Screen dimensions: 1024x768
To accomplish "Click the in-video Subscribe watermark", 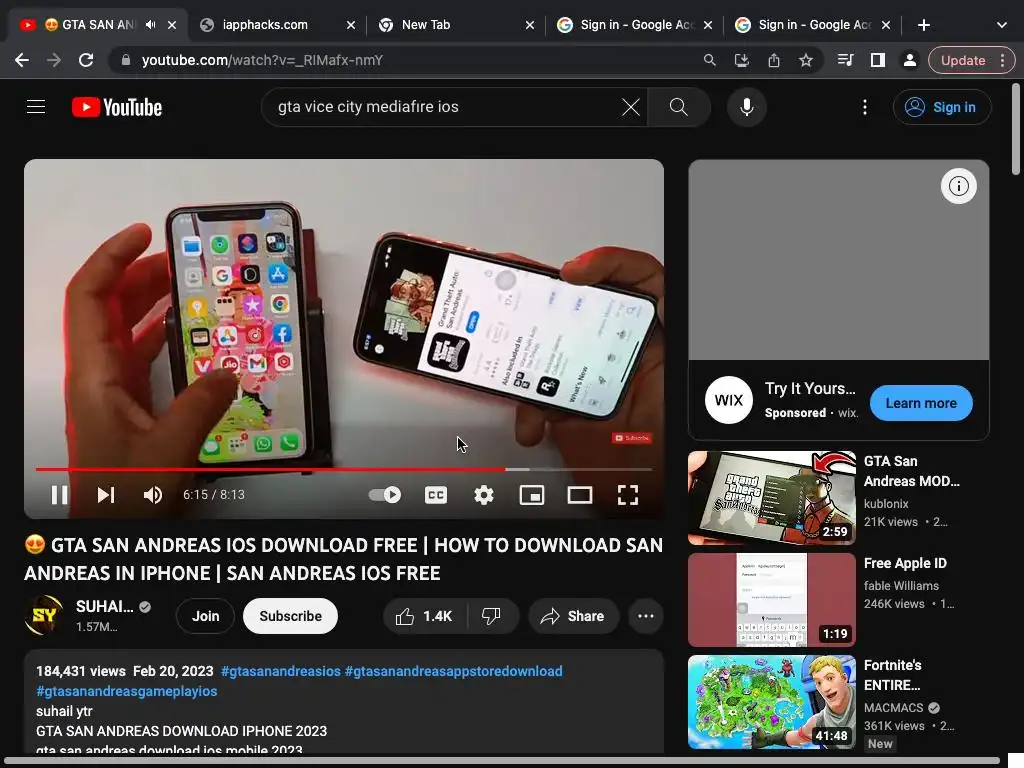I will point(632,438).
